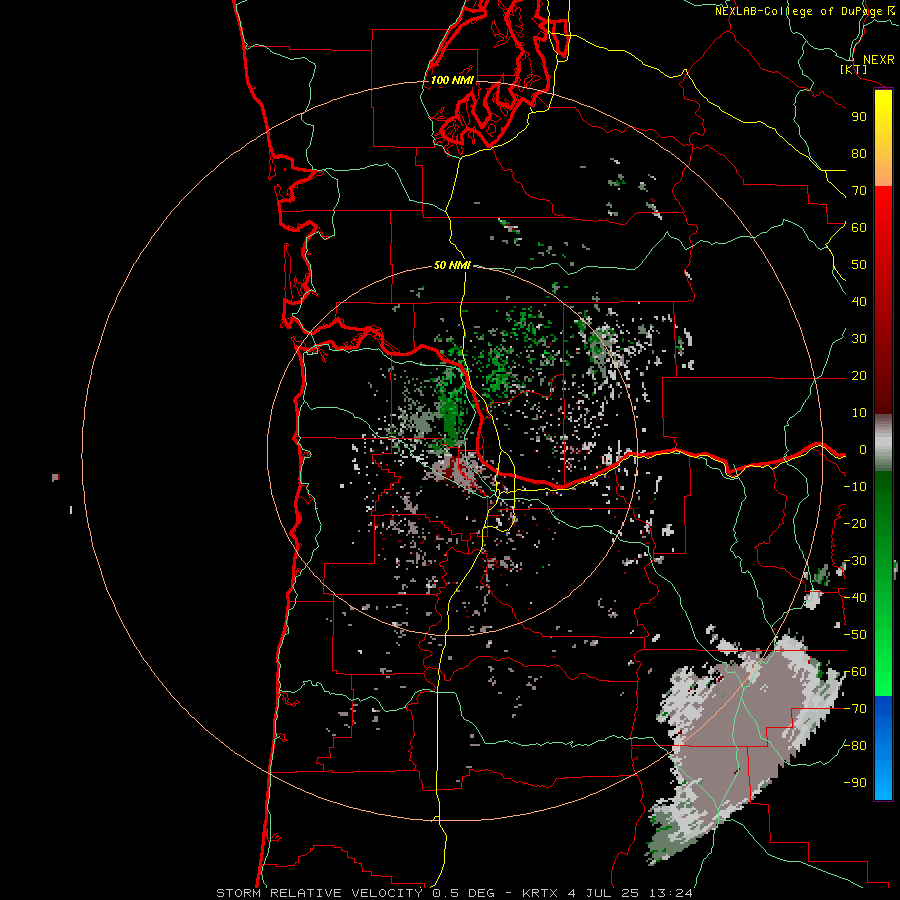Click the -80 knot scale label
This screenshot has width=900, height=900.
[x=855, y=746]
